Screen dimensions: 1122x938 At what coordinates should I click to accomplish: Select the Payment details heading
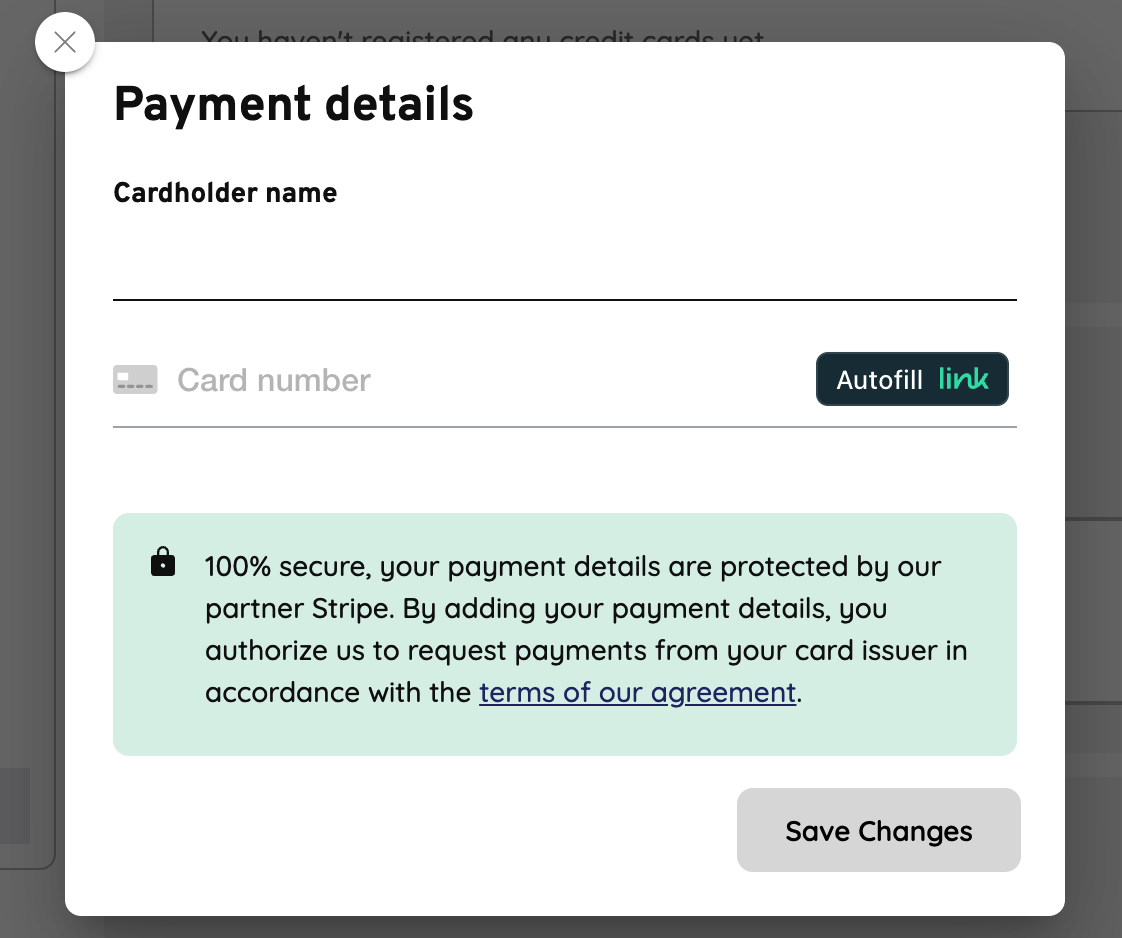294,103
